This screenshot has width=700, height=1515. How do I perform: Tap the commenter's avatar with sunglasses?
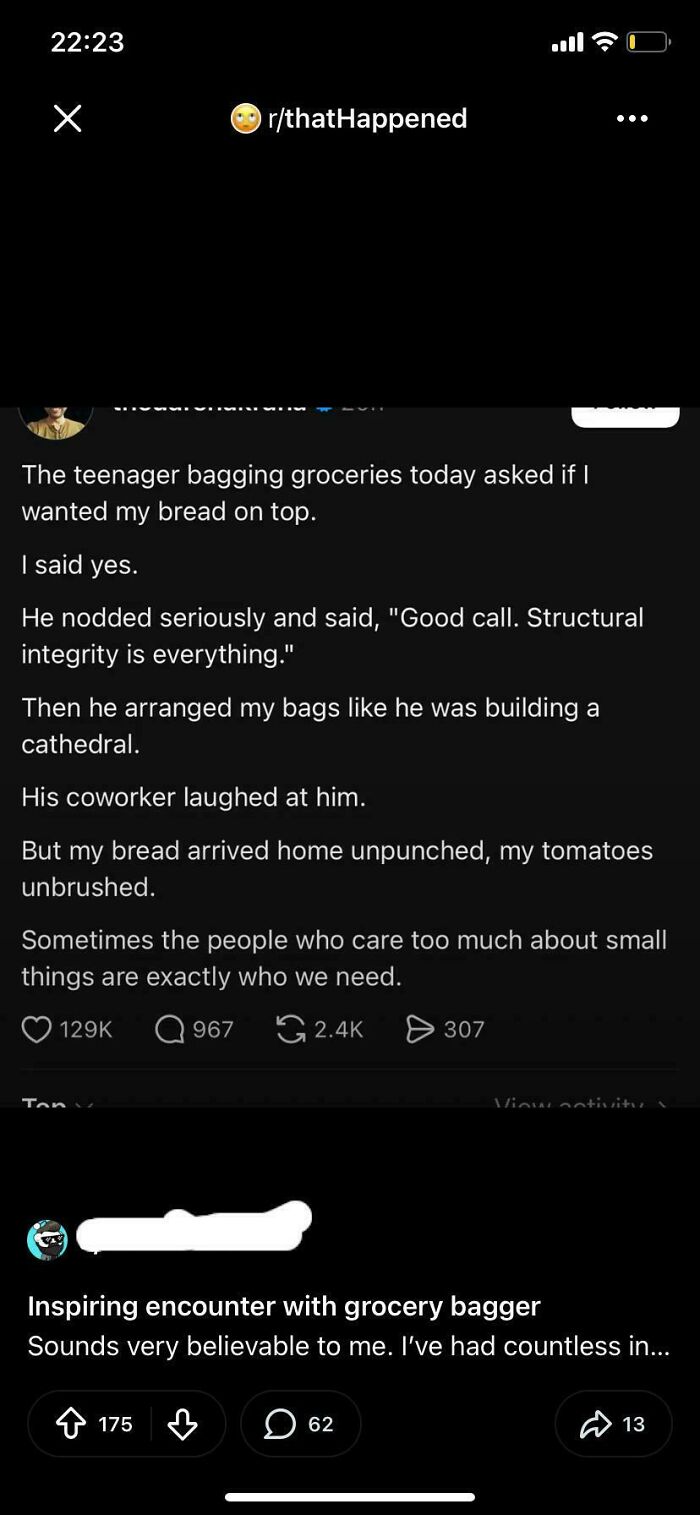[x=47, y=1240]
